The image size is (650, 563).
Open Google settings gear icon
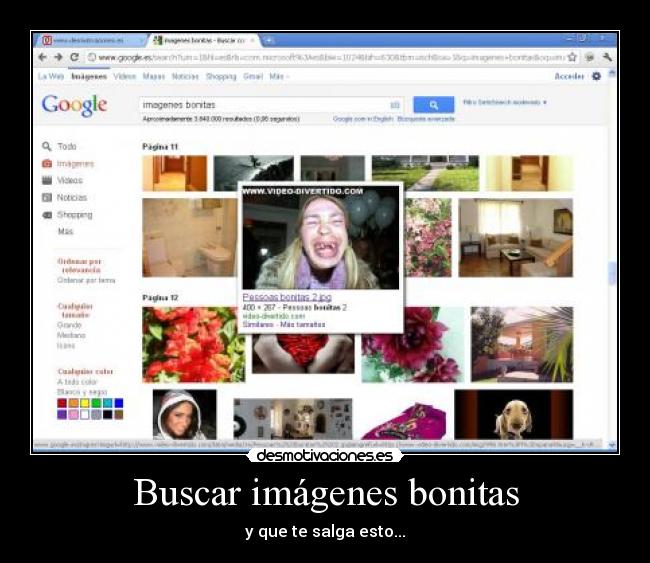597,76
